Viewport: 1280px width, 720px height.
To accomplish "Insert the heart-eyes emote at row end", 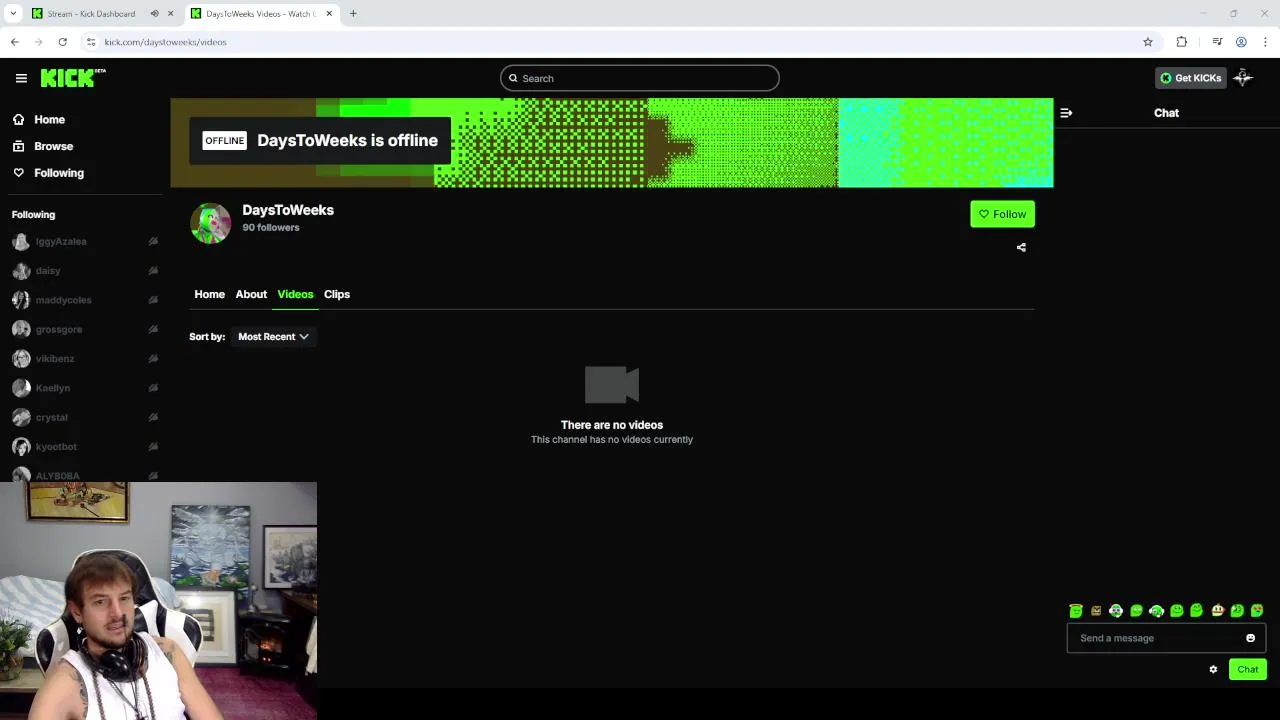I will click(1257, 611).
